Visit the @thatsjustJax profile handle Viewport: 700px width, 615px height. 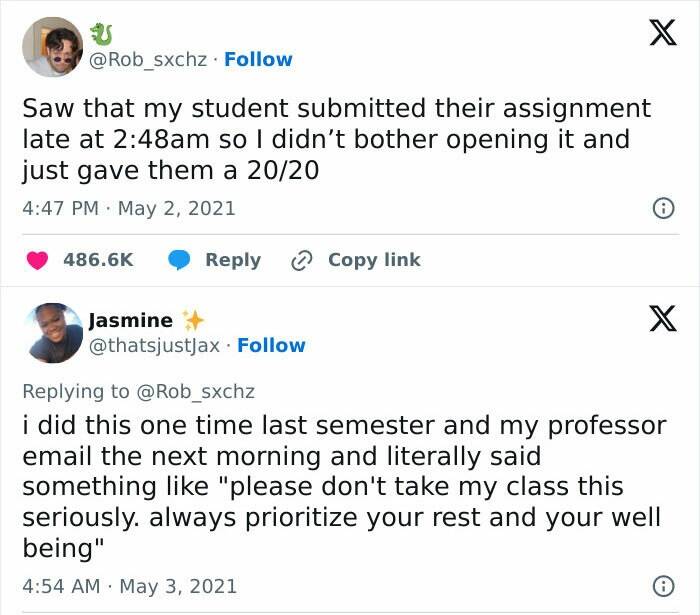157,345
